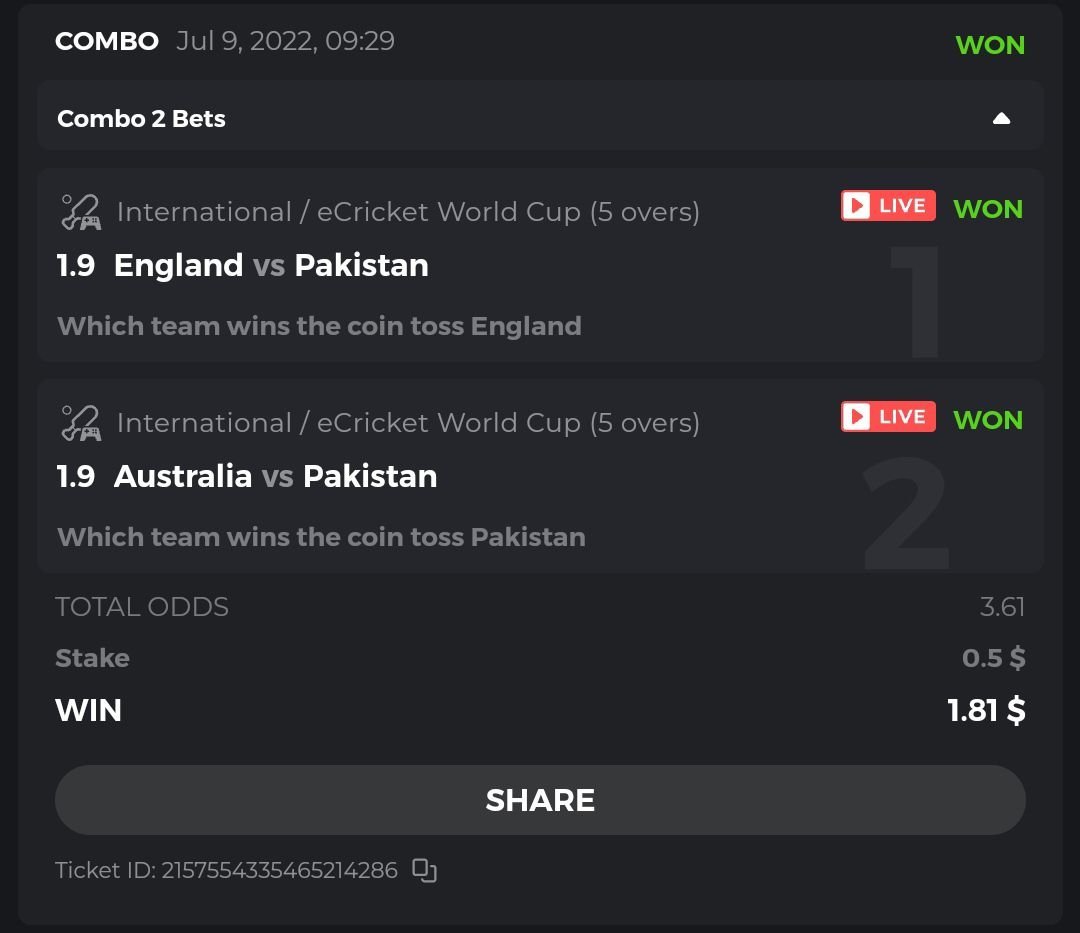This screenshot has width=1080, height=933.
Task: Click the Combo 2 Bets header
Action: [141, 119]
